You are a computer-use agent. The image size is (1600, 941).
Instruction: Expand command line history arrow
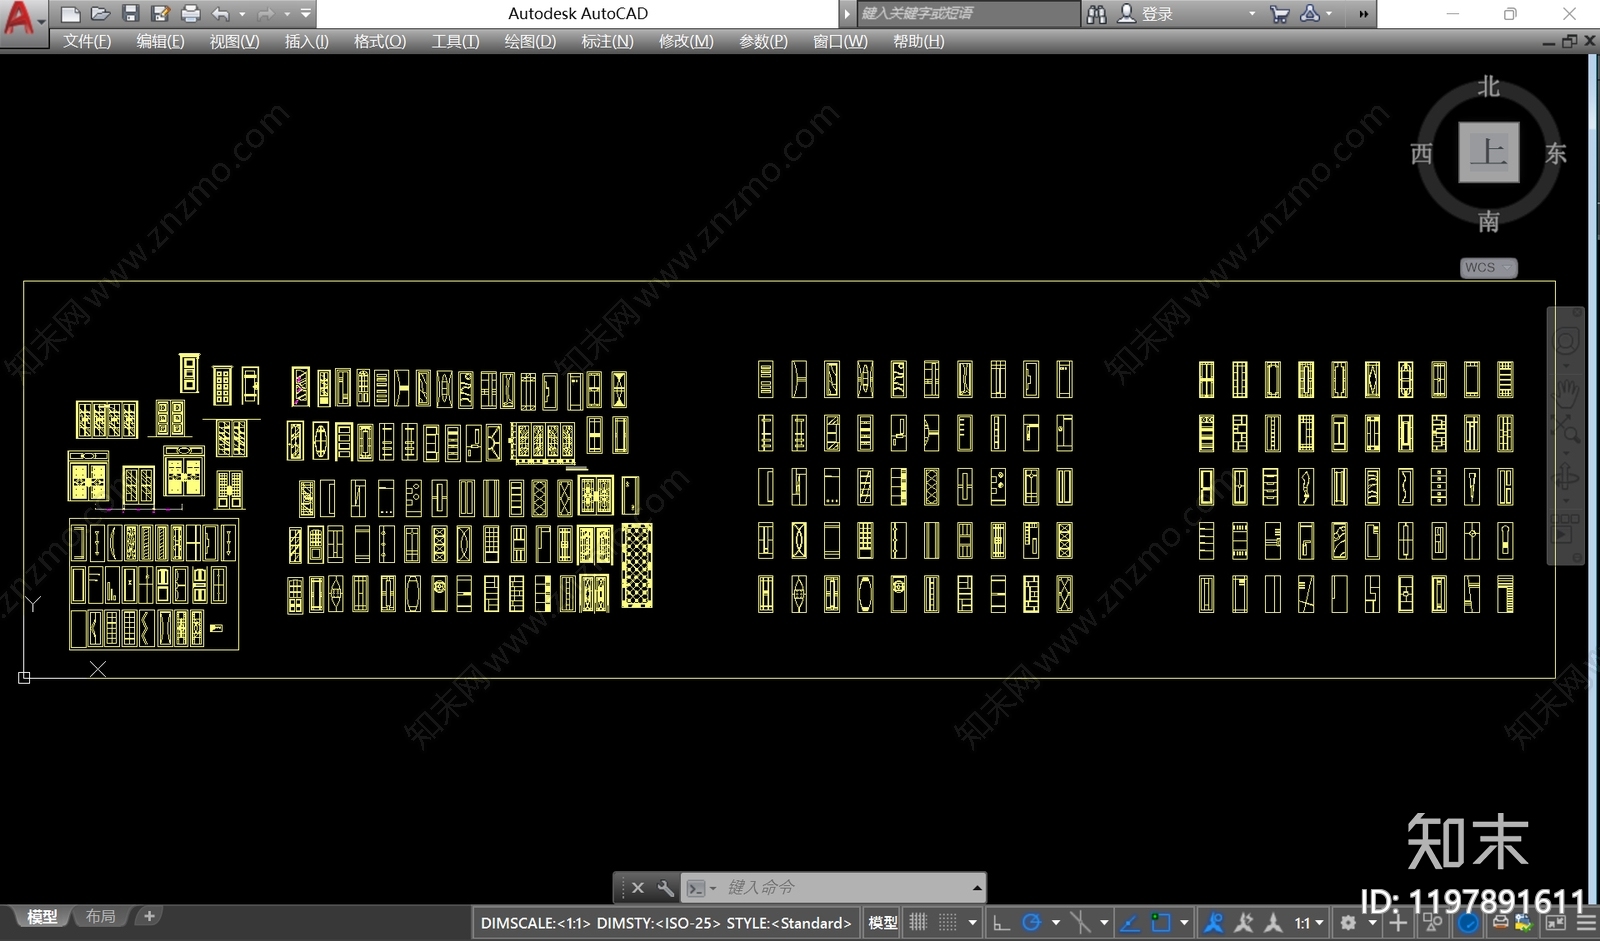(976, 887)
